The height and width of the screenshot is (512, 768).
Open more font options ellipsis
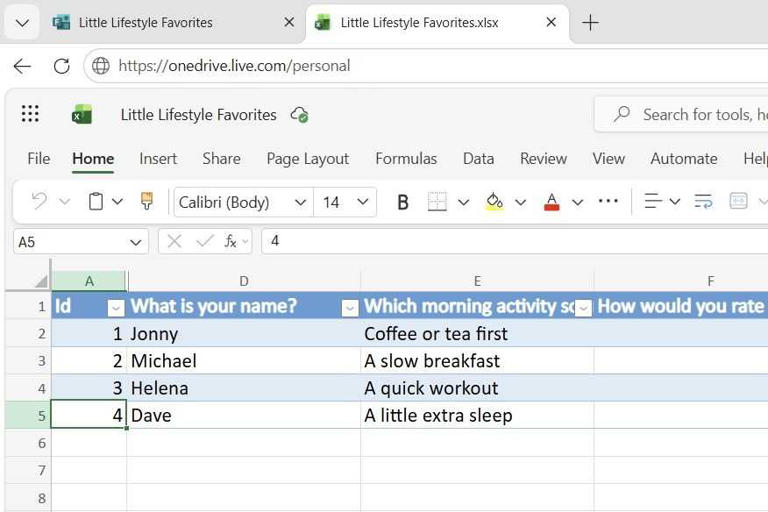click(608, 201)
